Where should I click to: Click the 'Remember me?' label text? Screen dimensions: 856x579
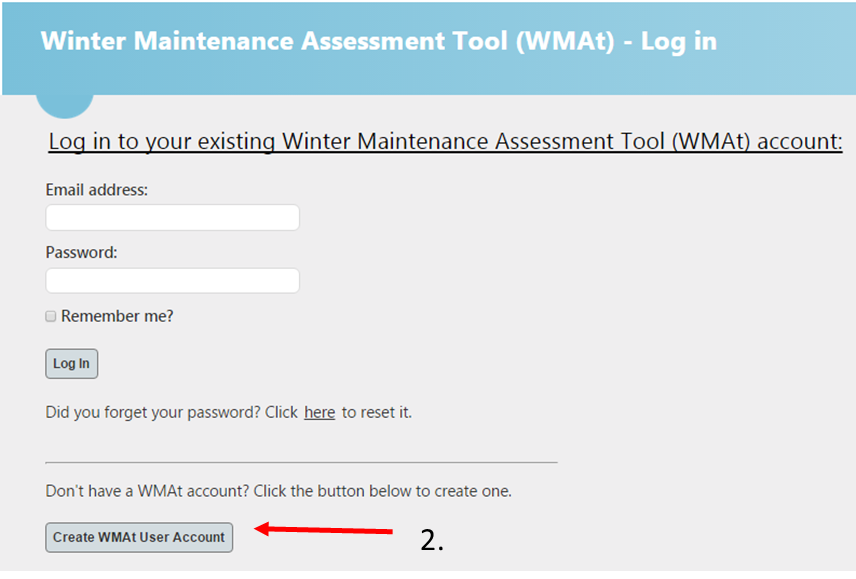[x=117, y=316]
